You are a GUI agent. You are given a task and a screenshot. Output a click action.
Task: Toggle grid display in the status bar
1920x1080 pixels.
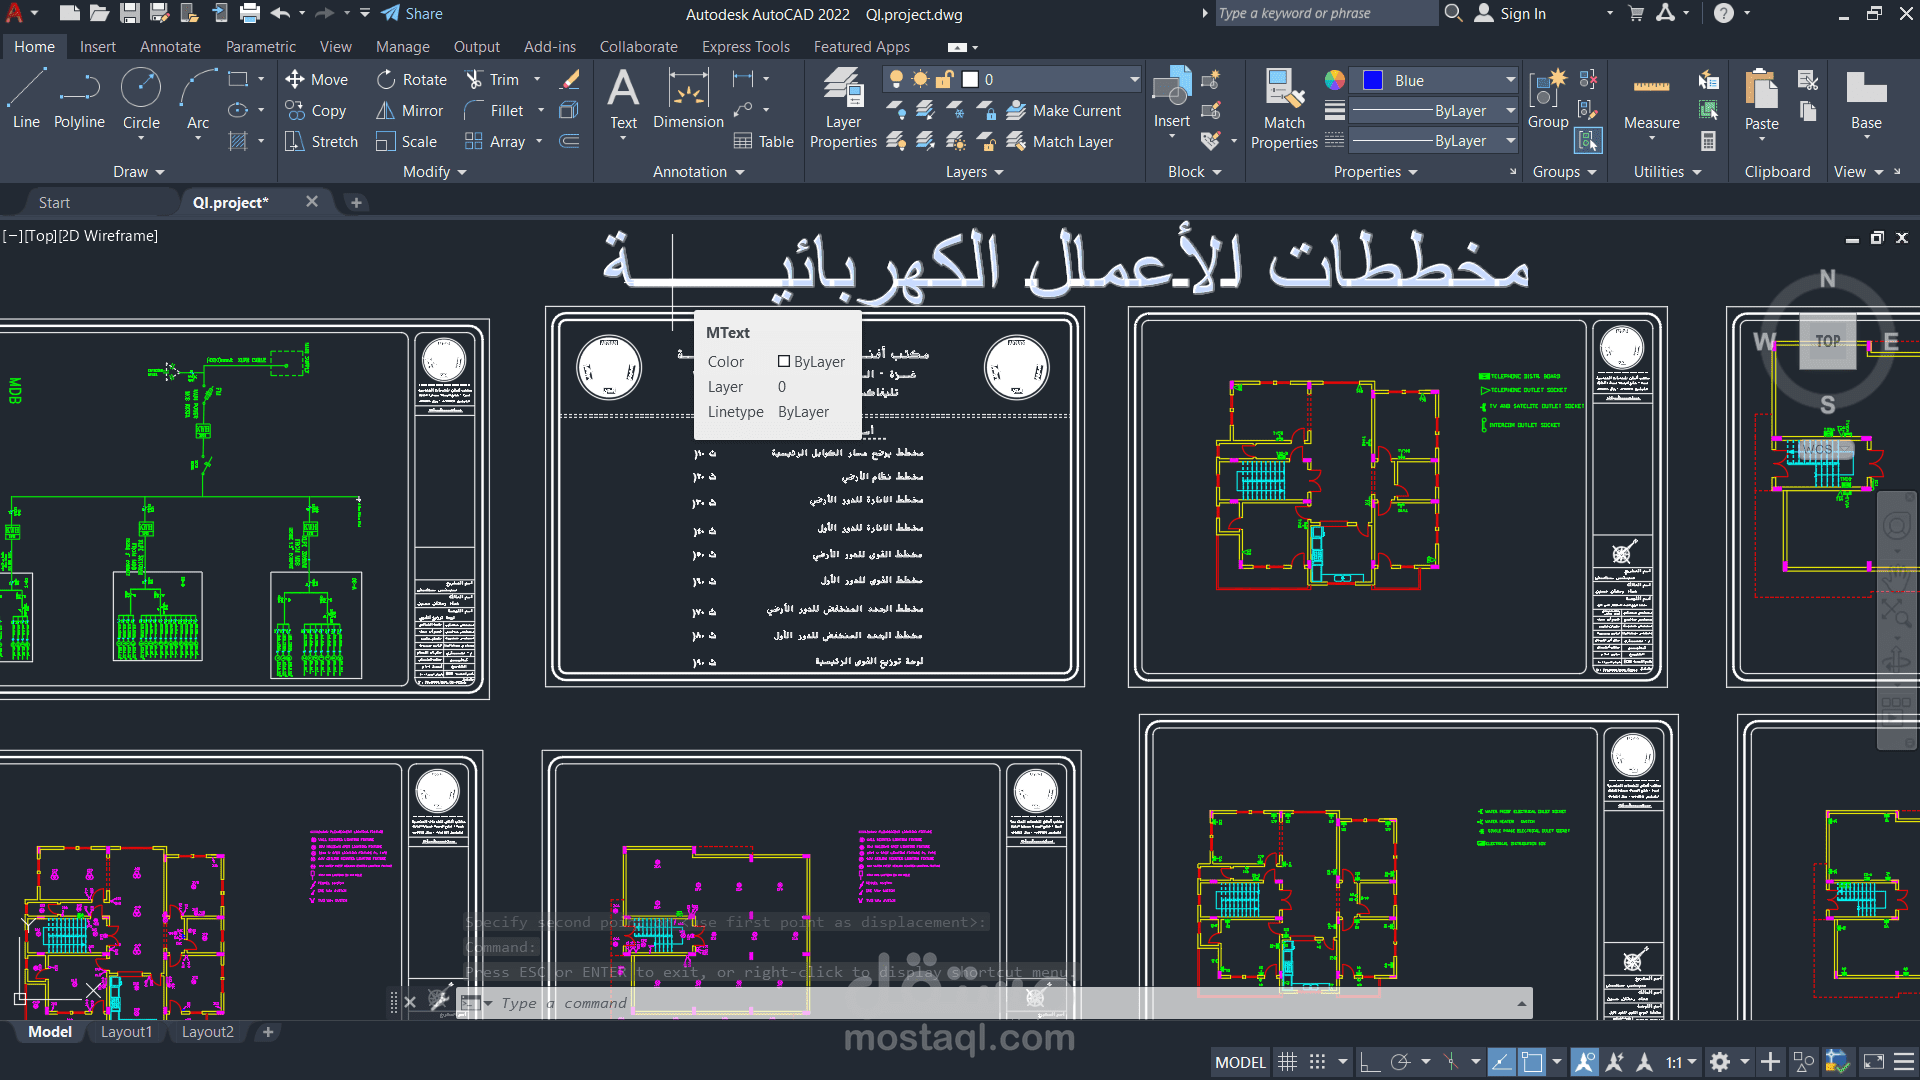click(1288, 1062)
